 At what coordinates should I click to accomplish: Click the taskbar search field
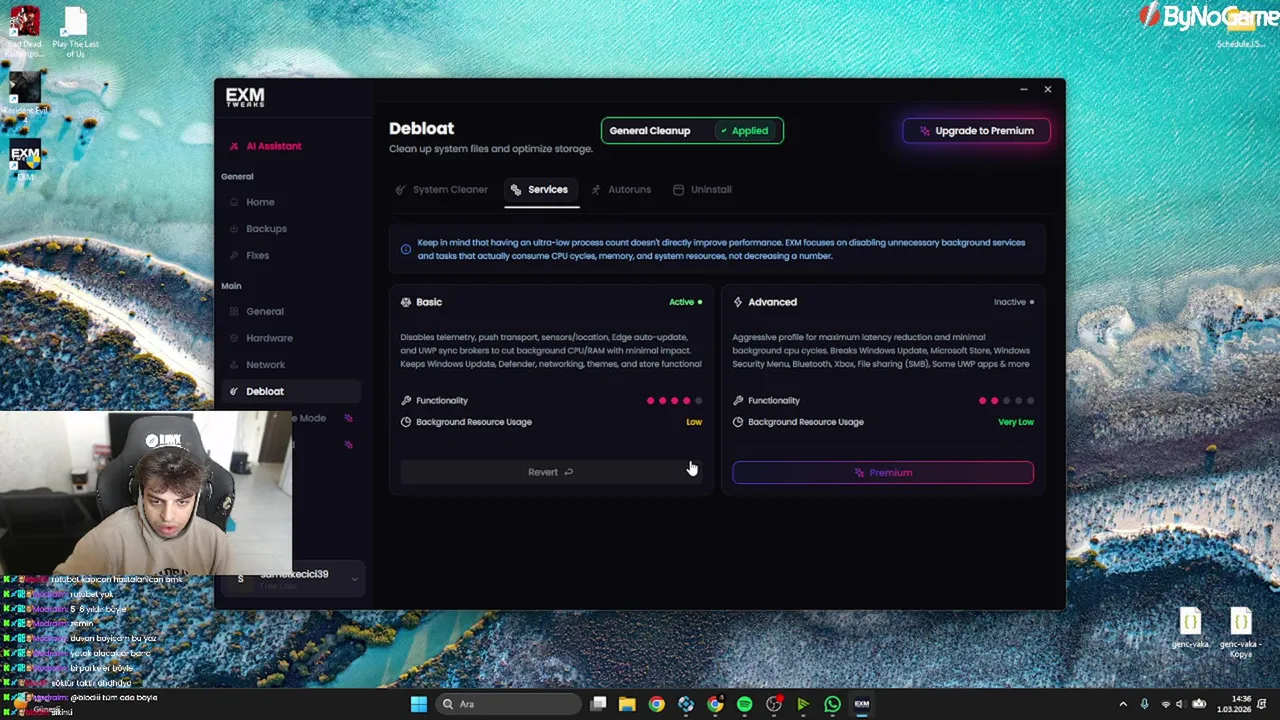coord(507,704)
